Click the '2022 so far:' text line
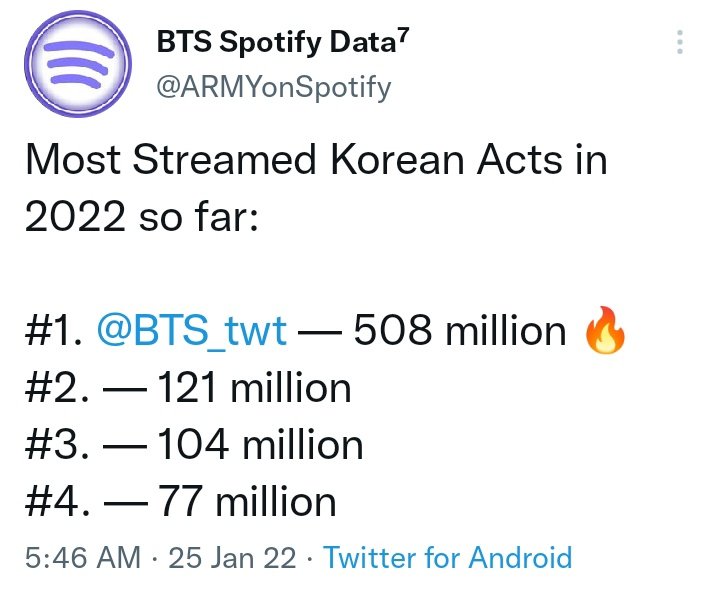The height and width of the screenshot is (599, 720). [x=141, y=216]
